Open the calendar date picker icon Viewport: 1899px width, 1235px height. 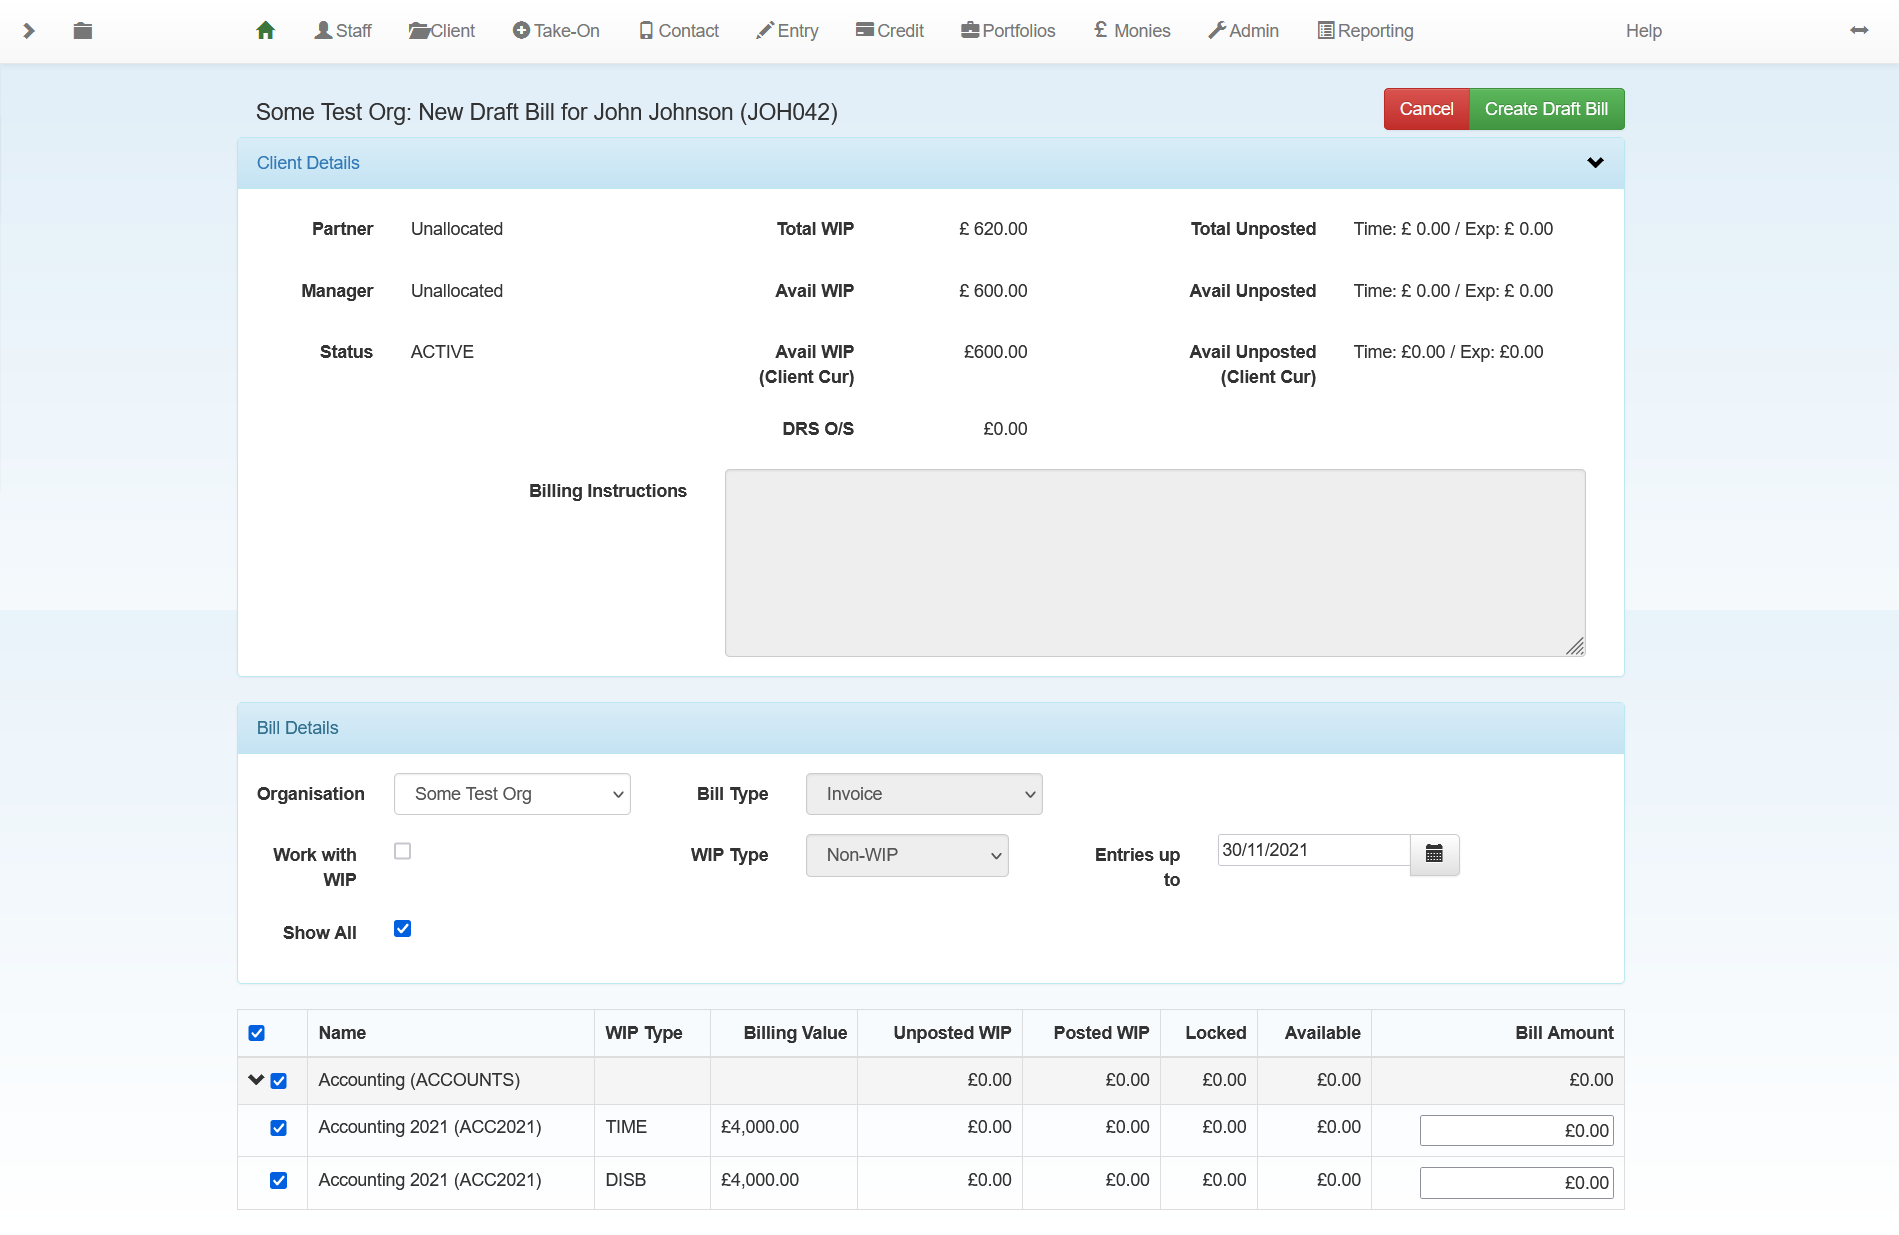(x=1434, y=854)
